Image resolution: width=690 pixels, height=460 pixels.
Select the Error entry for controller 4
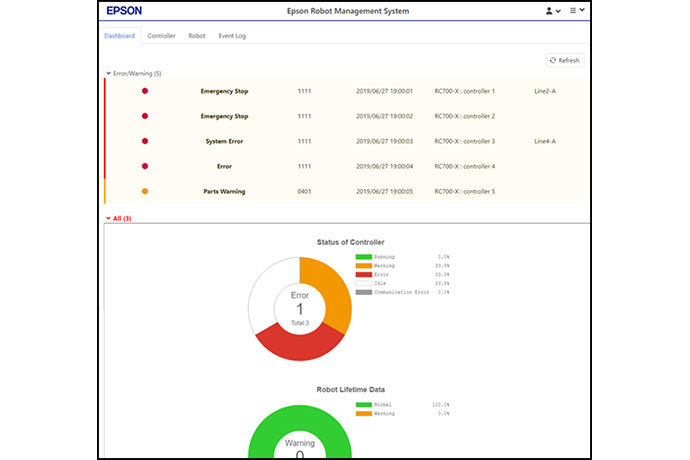click(224, 166)
